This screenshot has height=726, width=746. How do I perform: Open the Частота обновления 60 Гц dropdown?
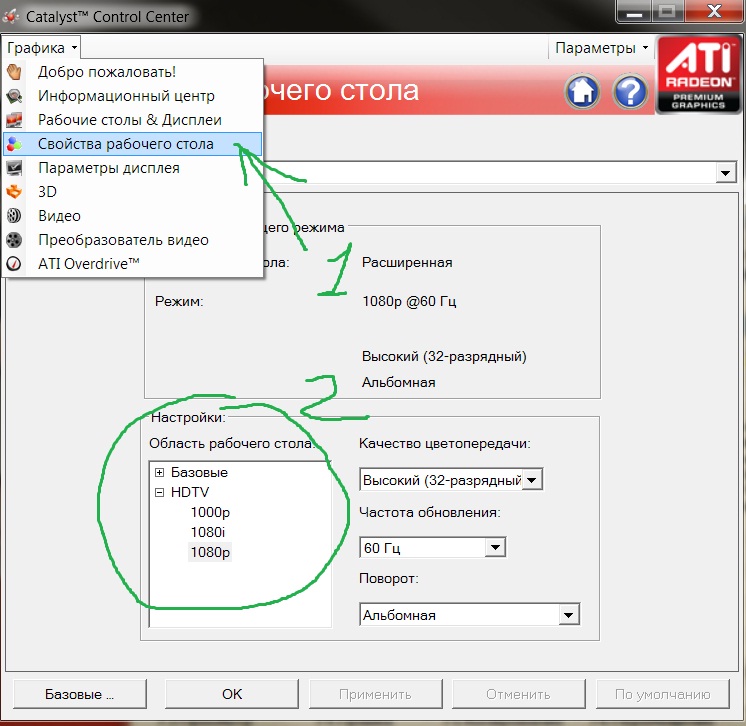pos(495,547)
